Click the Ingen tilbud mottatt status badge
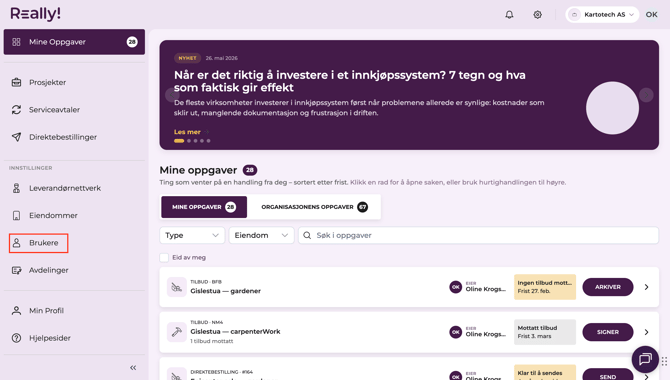This screenshot has width=670, height=380. pos(545,287)
